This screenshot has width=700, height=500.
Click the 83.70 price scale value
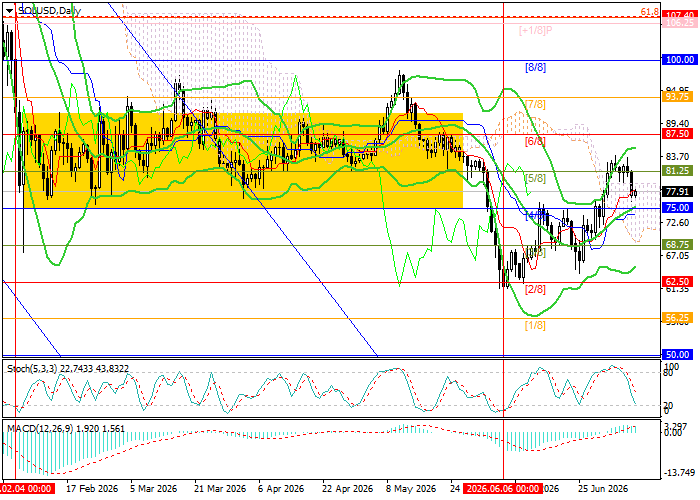(677, 157)
